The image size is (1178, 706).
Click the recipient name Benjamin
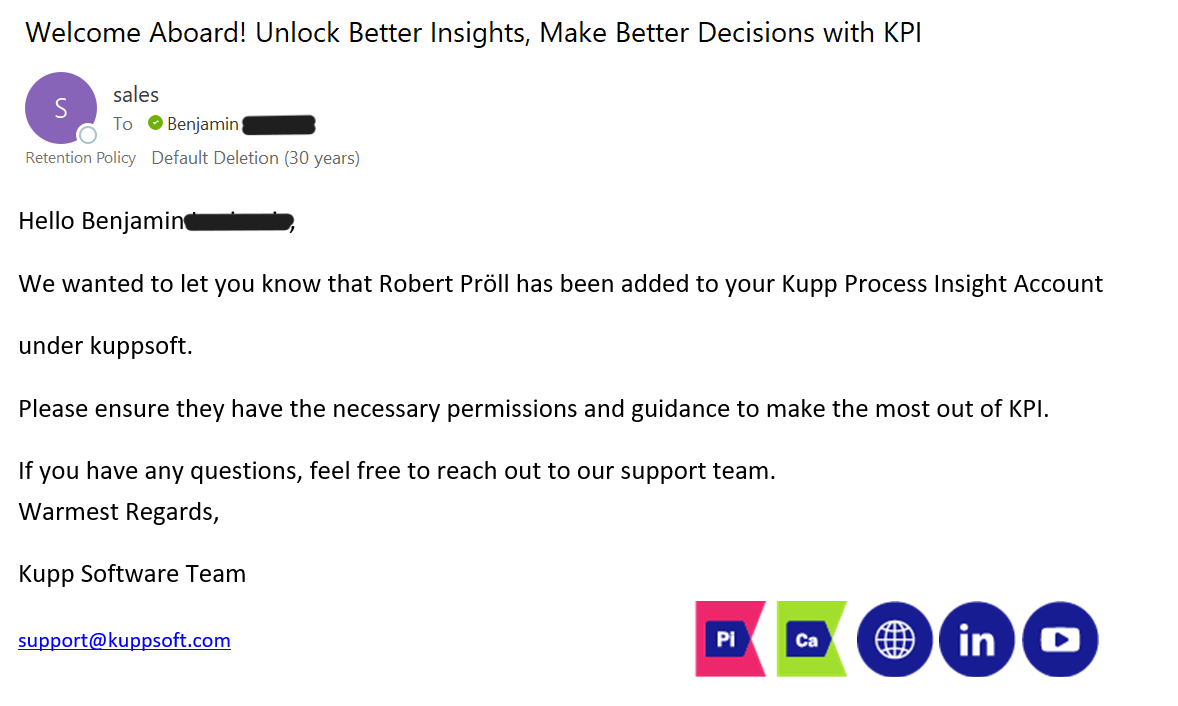coord(203,124)
